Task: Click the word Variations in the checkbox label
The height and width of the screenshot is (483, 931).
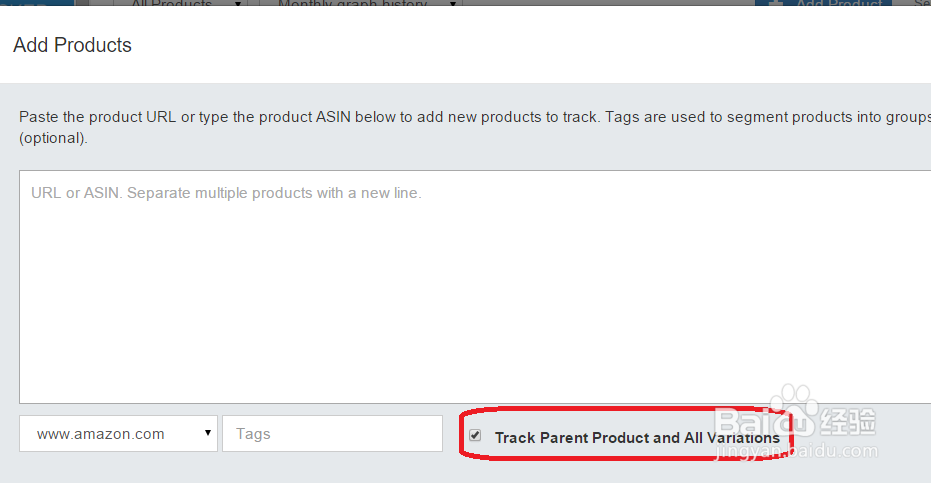Action: coord(743,438)
